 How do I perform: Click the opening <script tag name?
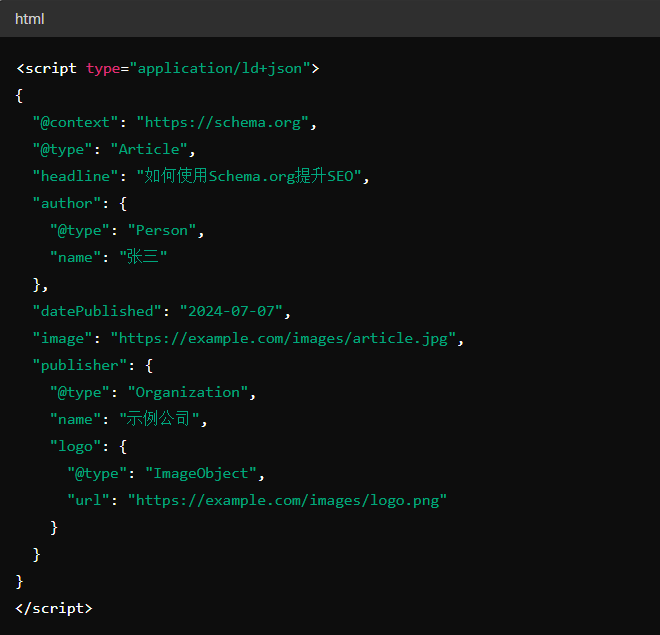(x=46, y=69)
